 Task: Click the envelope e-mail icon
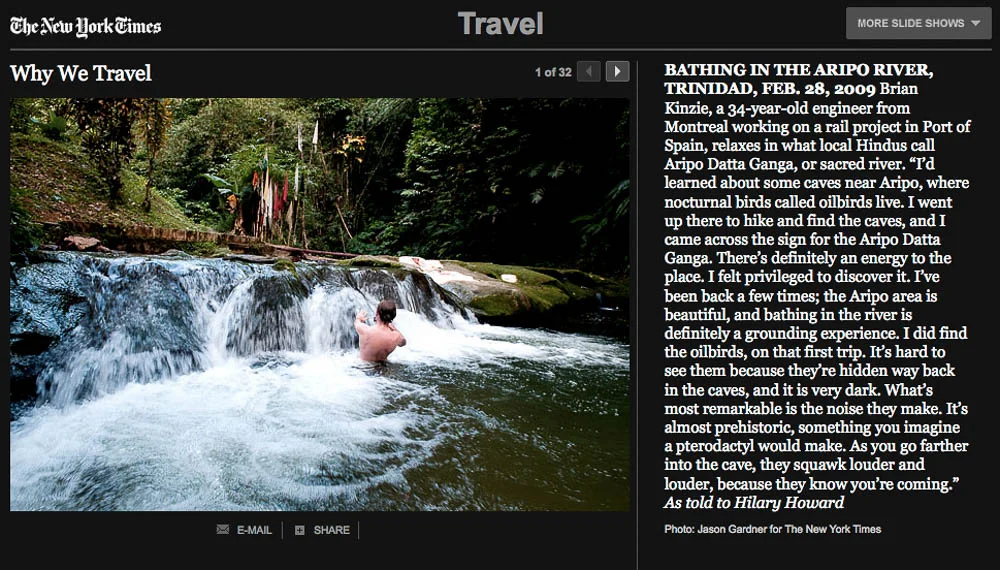pyautogui.click(x=223, y=529)
